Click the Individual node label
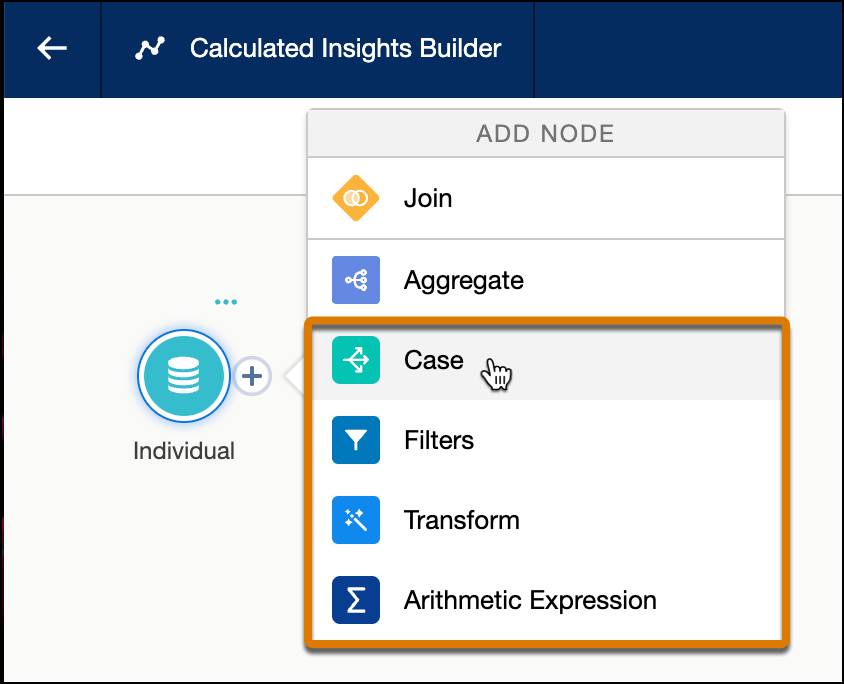This screenshot has height=684, width=844. coord(184,451)
